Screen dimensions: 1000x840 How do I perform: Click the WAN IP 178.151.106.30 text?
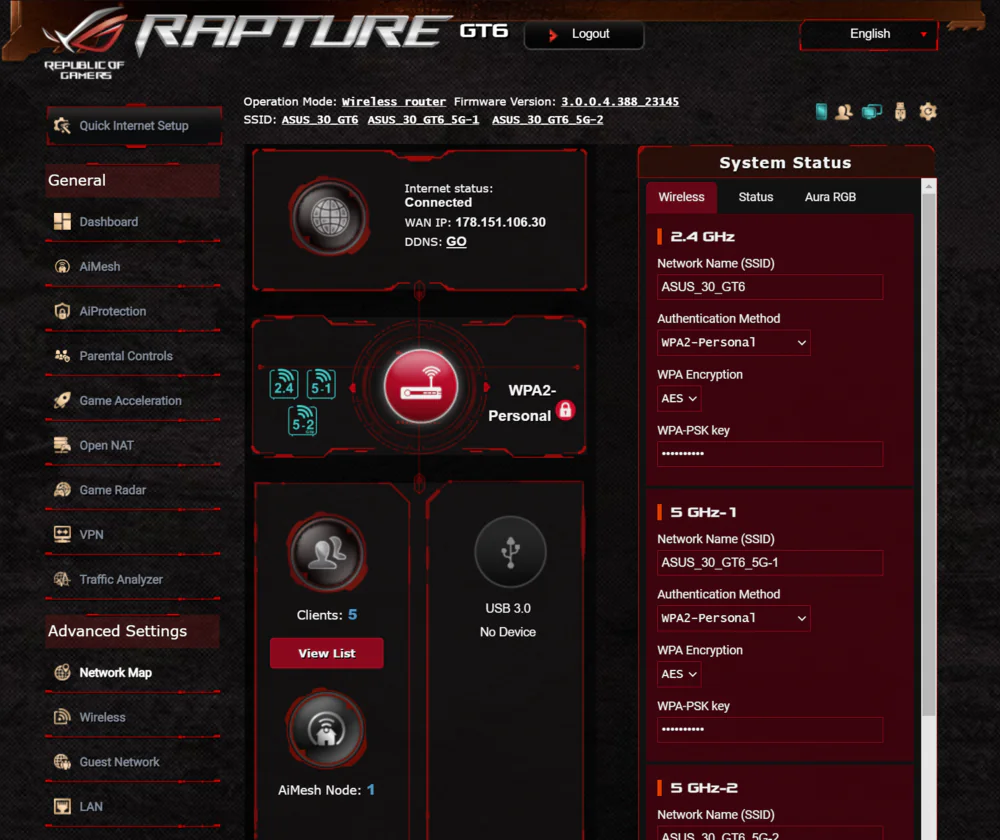coord(500,223)
